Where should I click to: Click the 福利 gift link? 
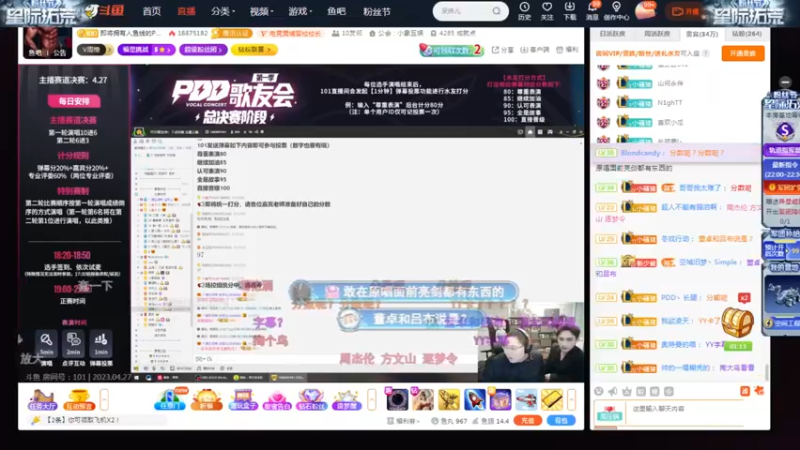pyautogui.click(x=567, y=49)
